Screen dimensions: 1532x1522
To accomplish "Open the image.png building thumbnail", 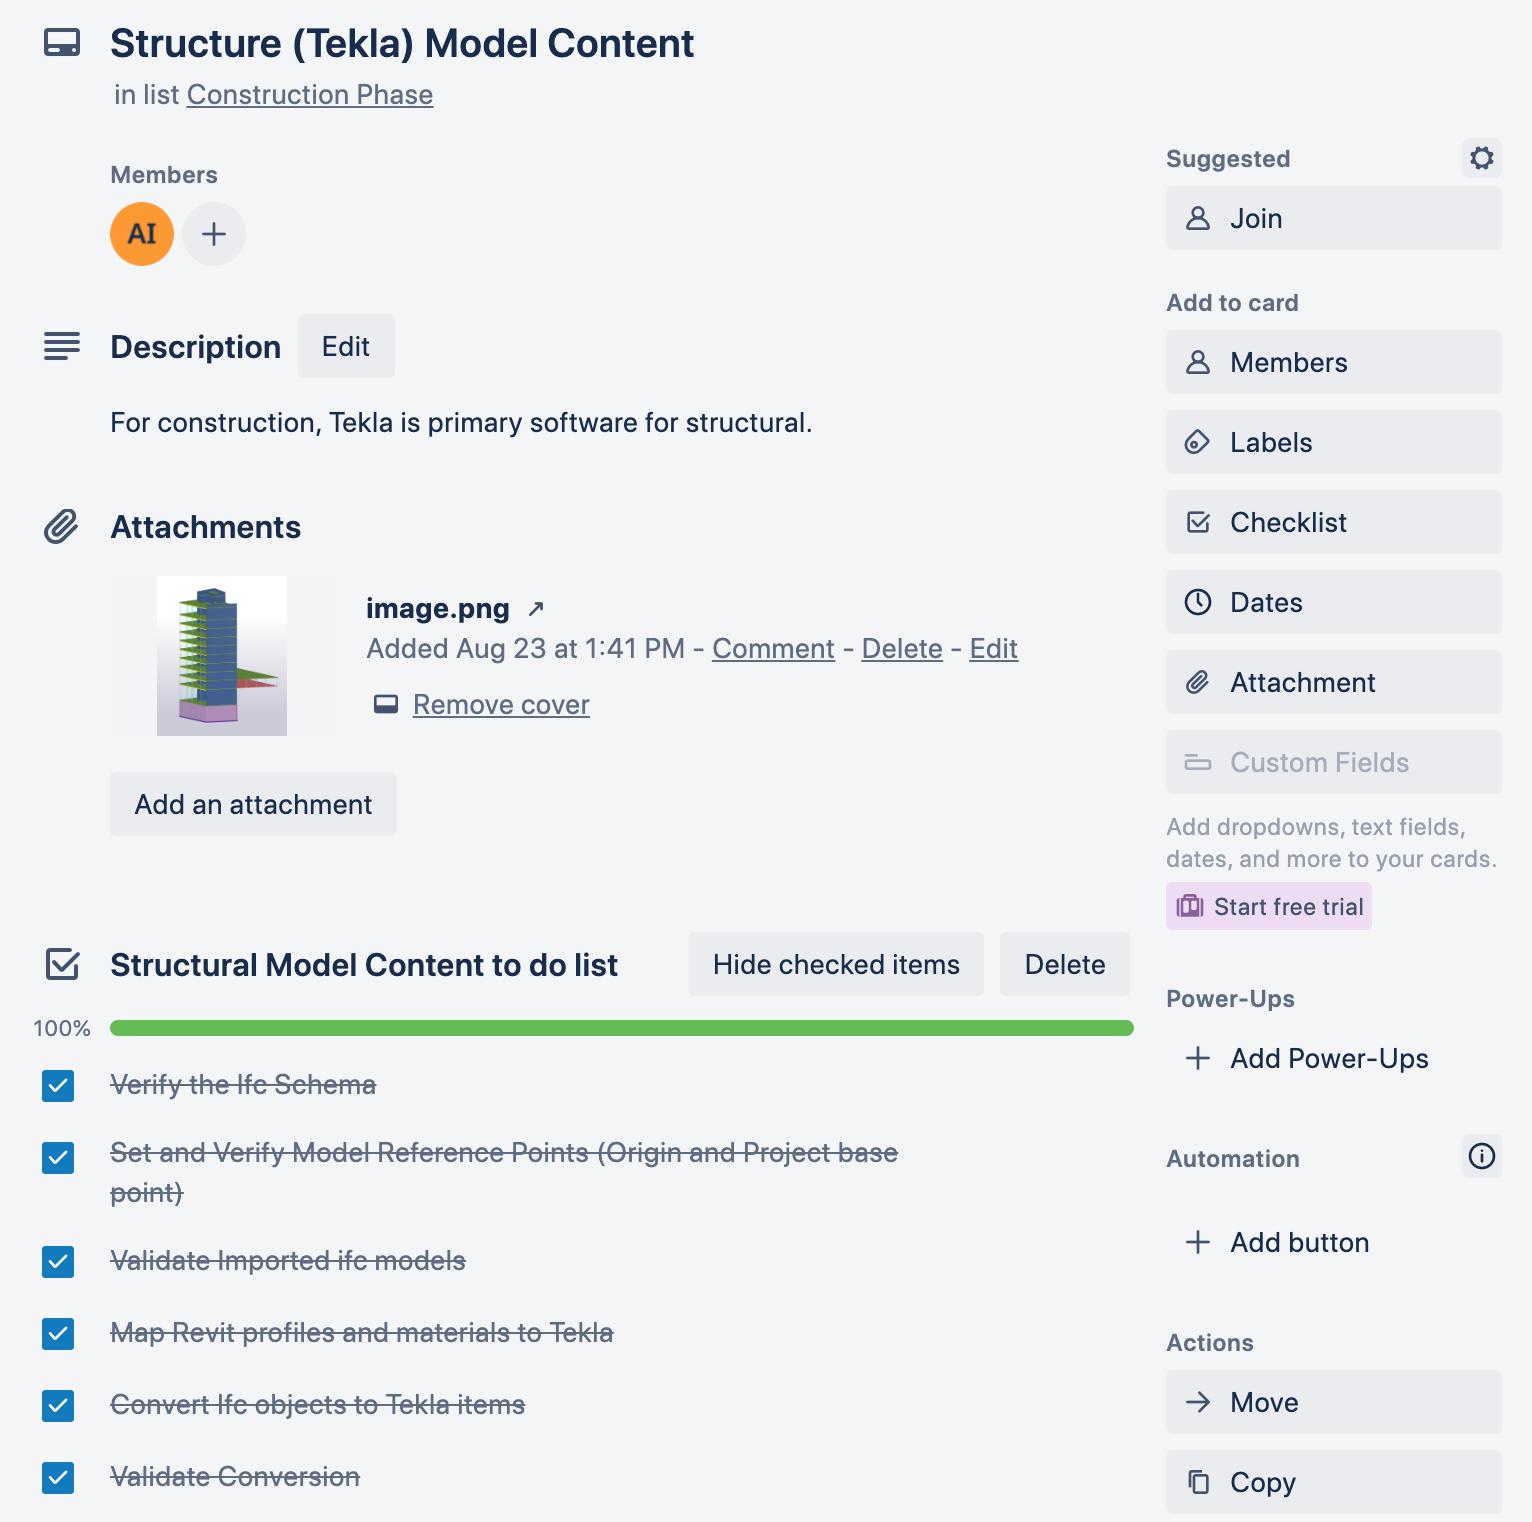I will [x=222, y=656].
